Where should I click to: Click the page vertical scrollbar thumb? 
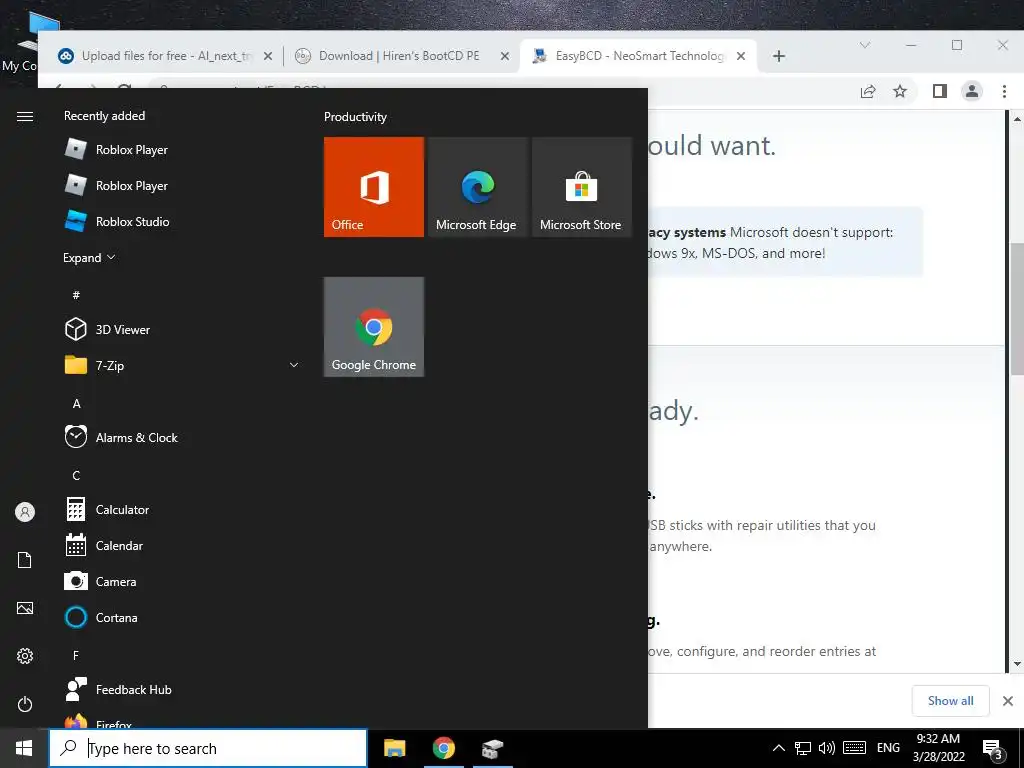(1017, 308)
